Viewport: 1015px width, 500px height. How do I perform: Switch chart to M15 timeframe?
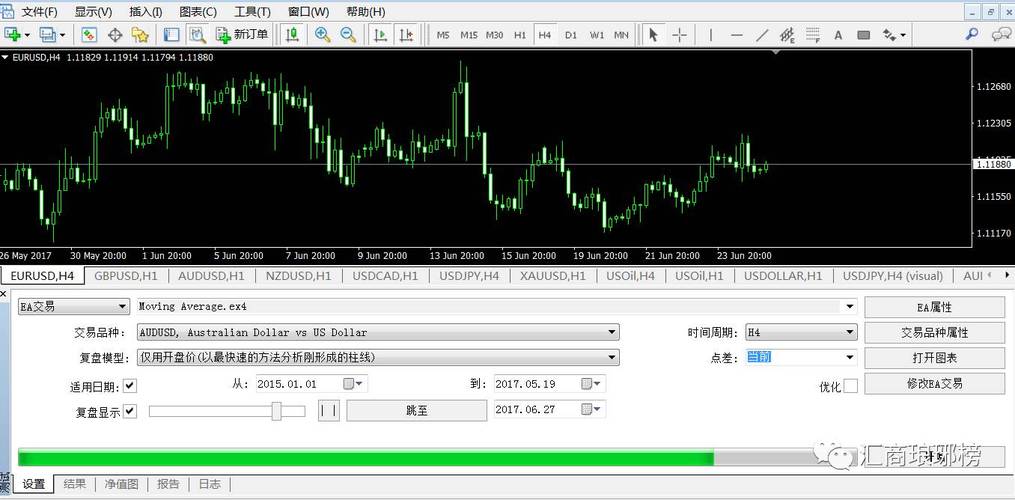tap(469, 35)
